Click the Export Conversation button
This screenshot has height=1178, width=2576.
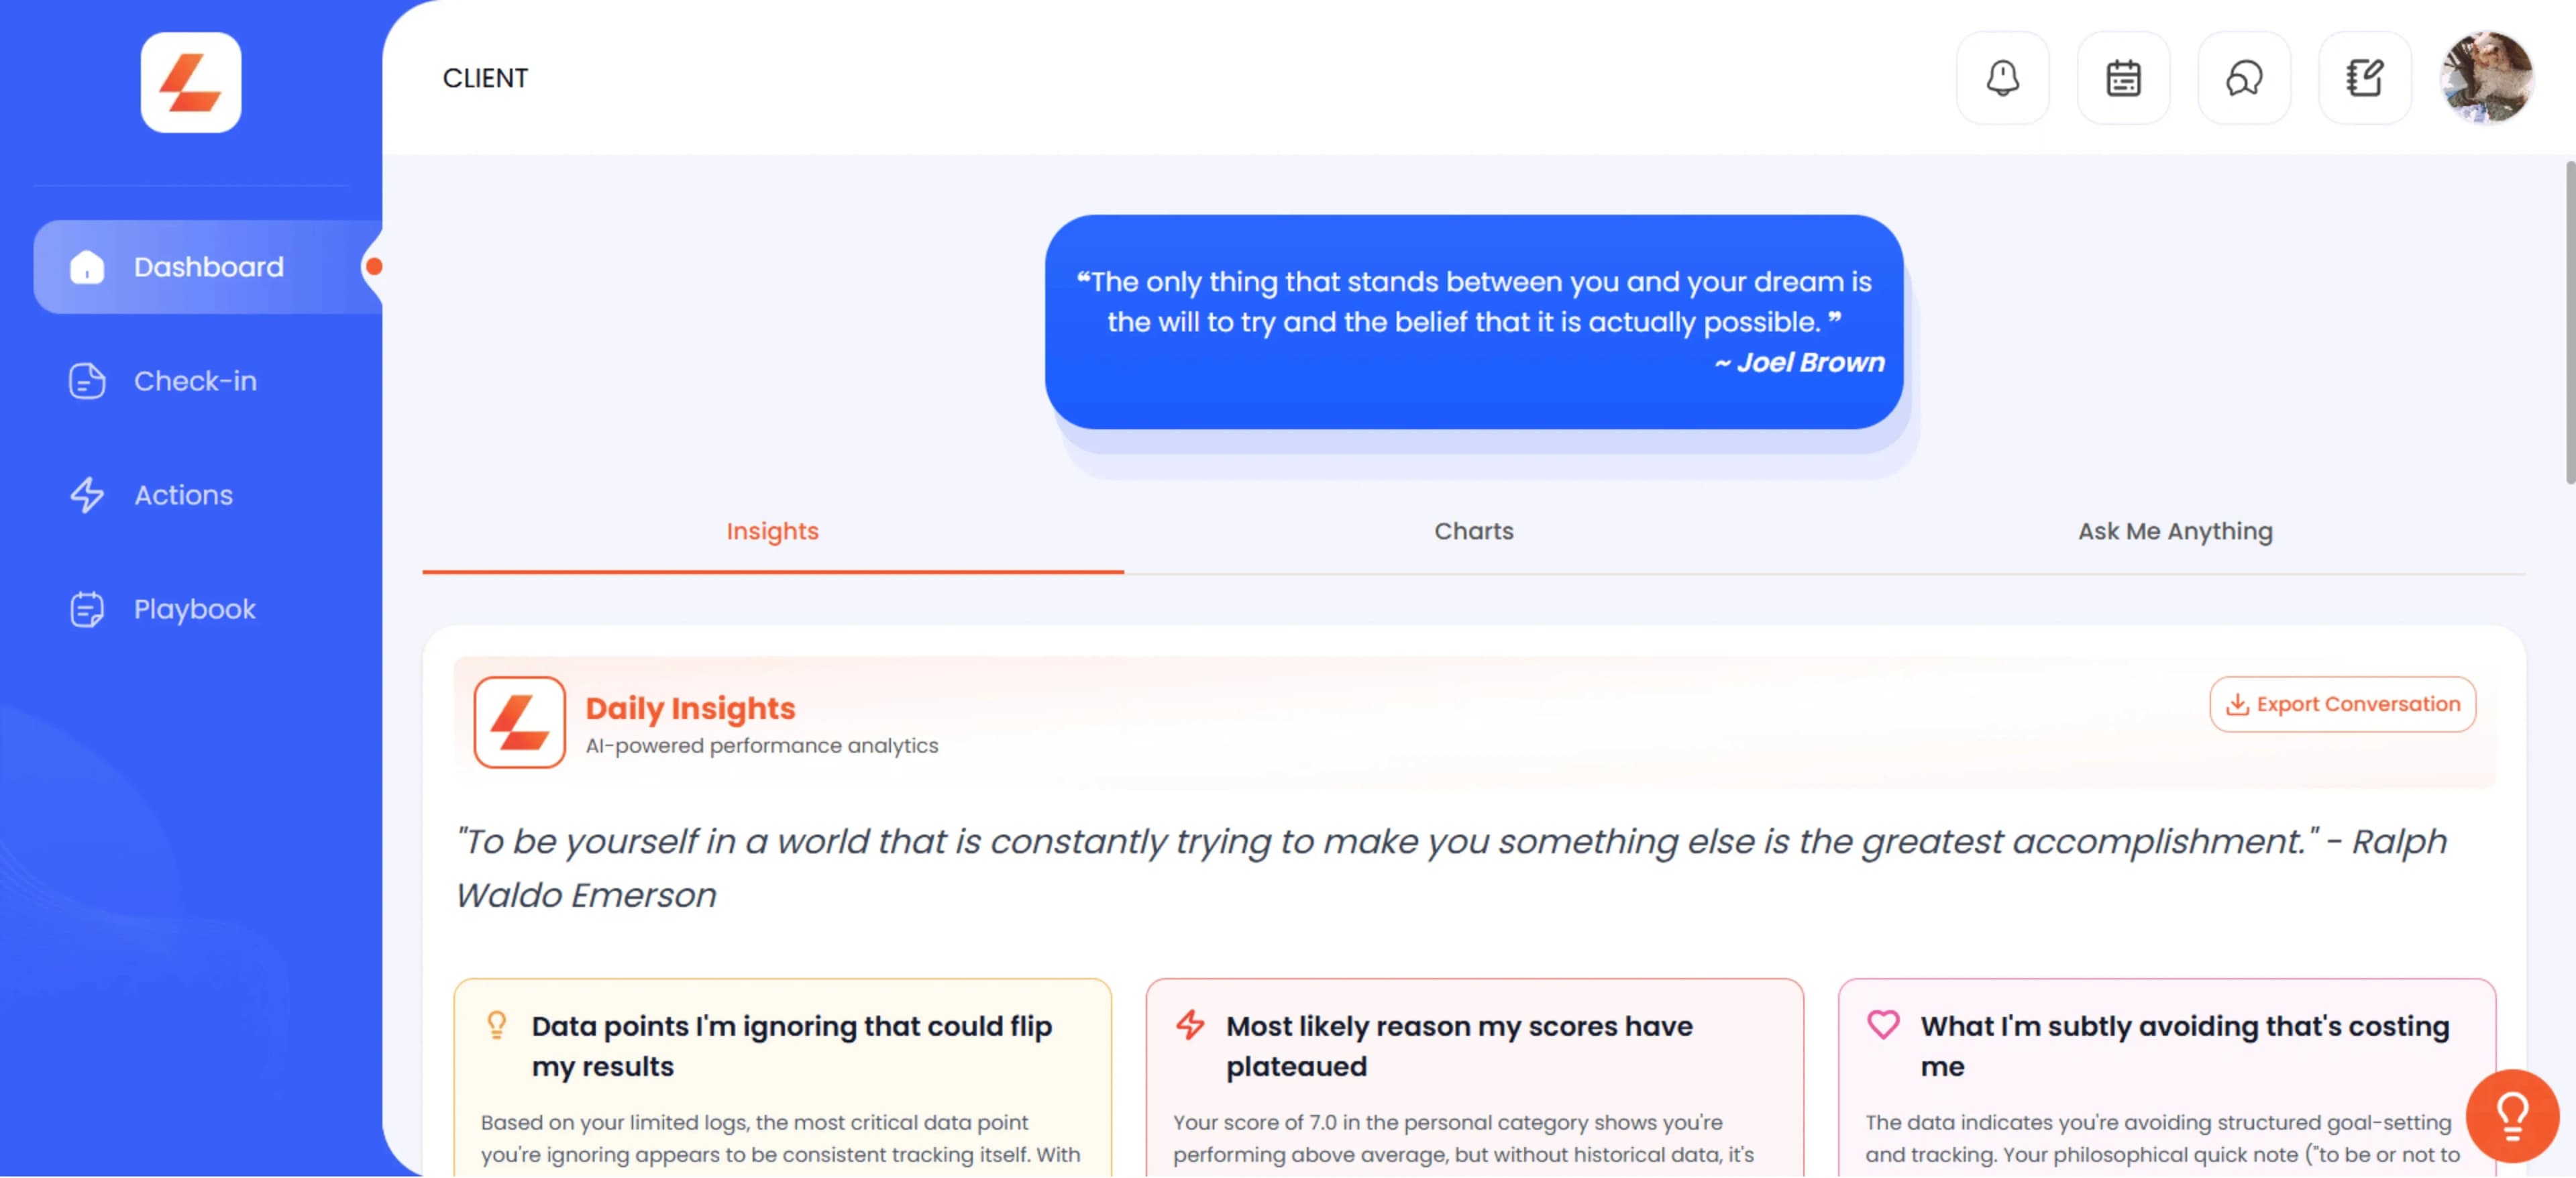pyautogui.click(x=2342, y=705)
